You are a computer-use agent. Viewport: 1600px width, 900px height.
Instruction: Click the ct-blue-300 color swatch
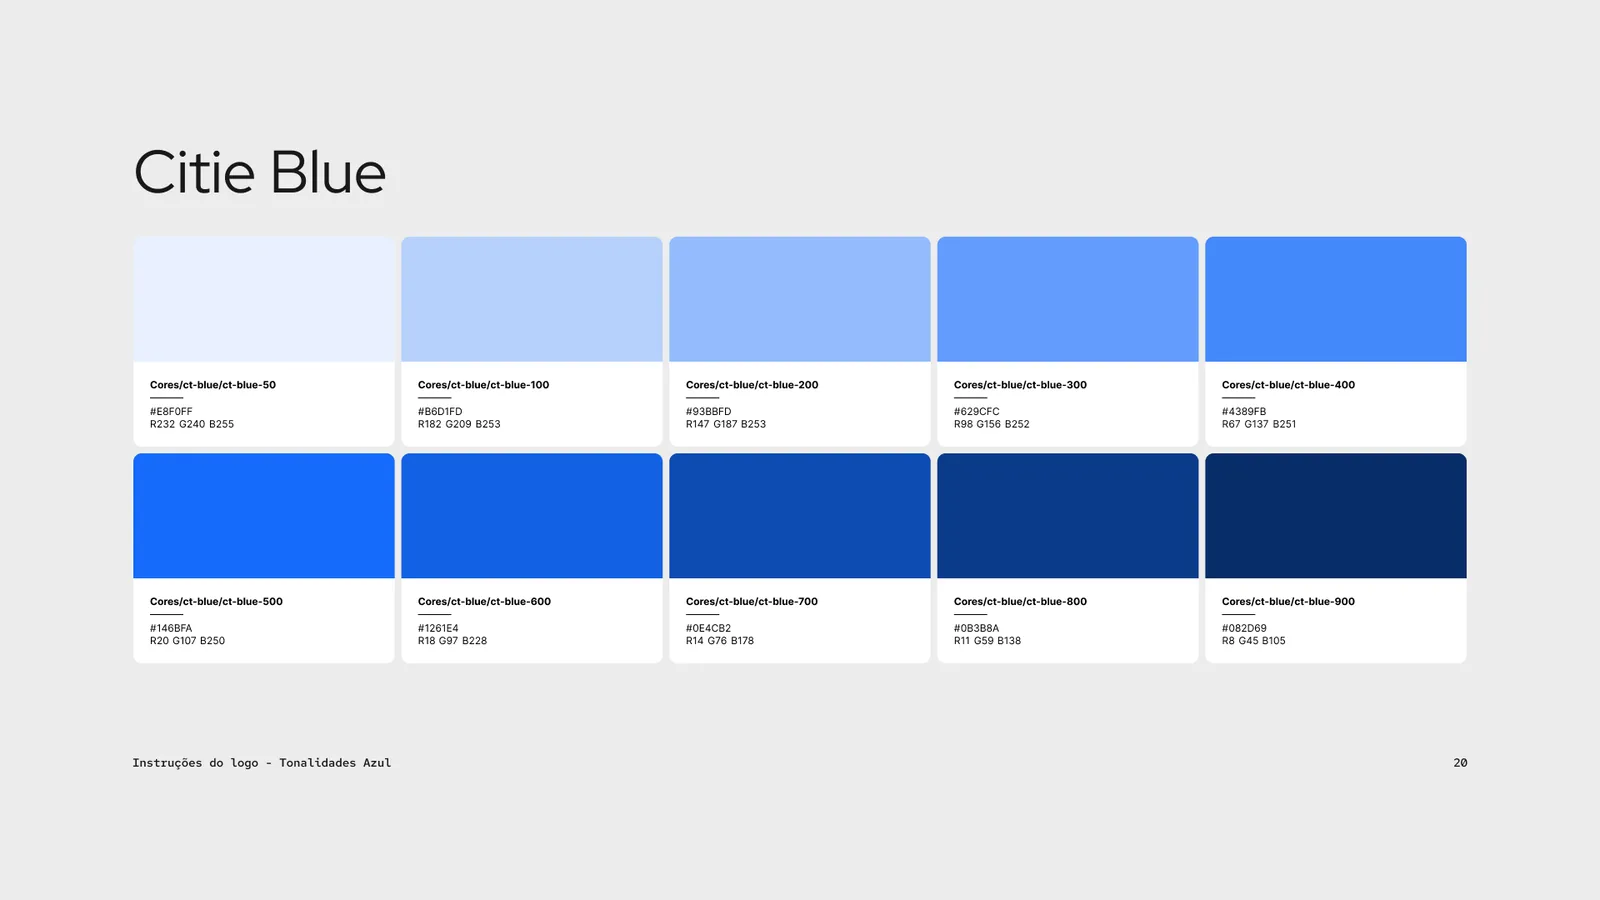coord(1068,299)
